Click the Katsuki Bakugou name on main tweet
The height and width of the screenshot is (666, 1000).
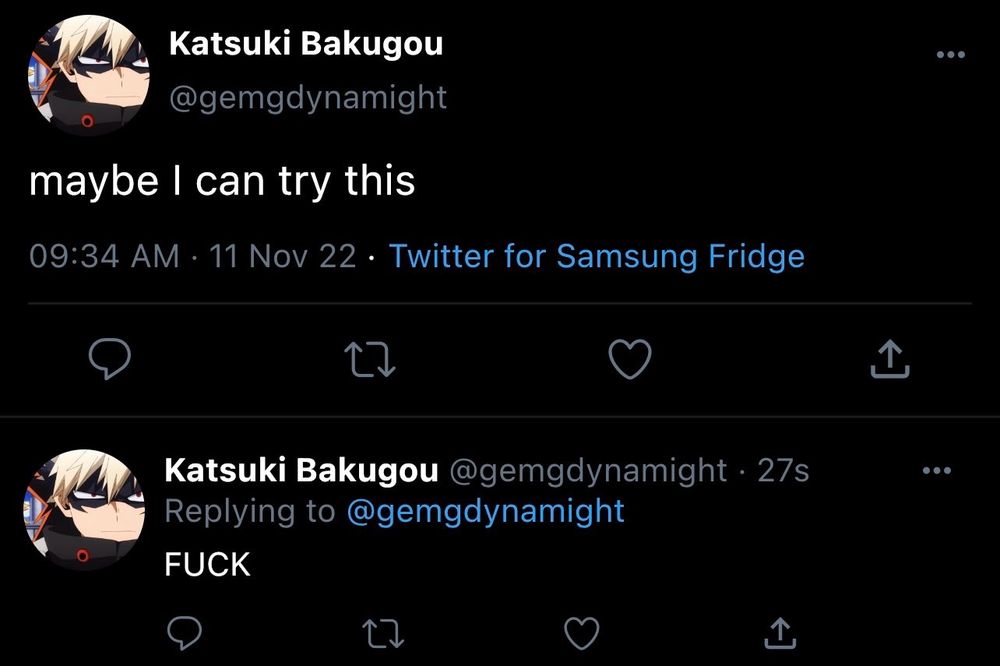pyautogui.click(x=306, y=44)
